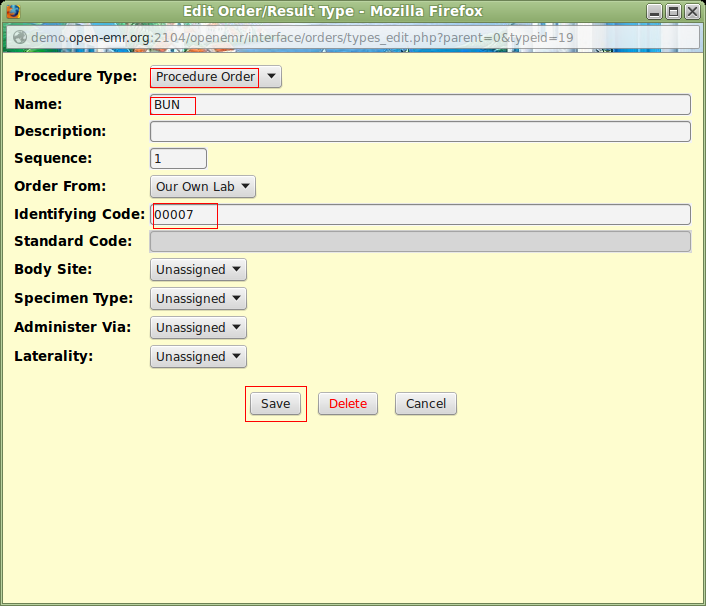Click into the empty Description field
The height and width of the screenshot is (609, 706).
coord(420,132)
